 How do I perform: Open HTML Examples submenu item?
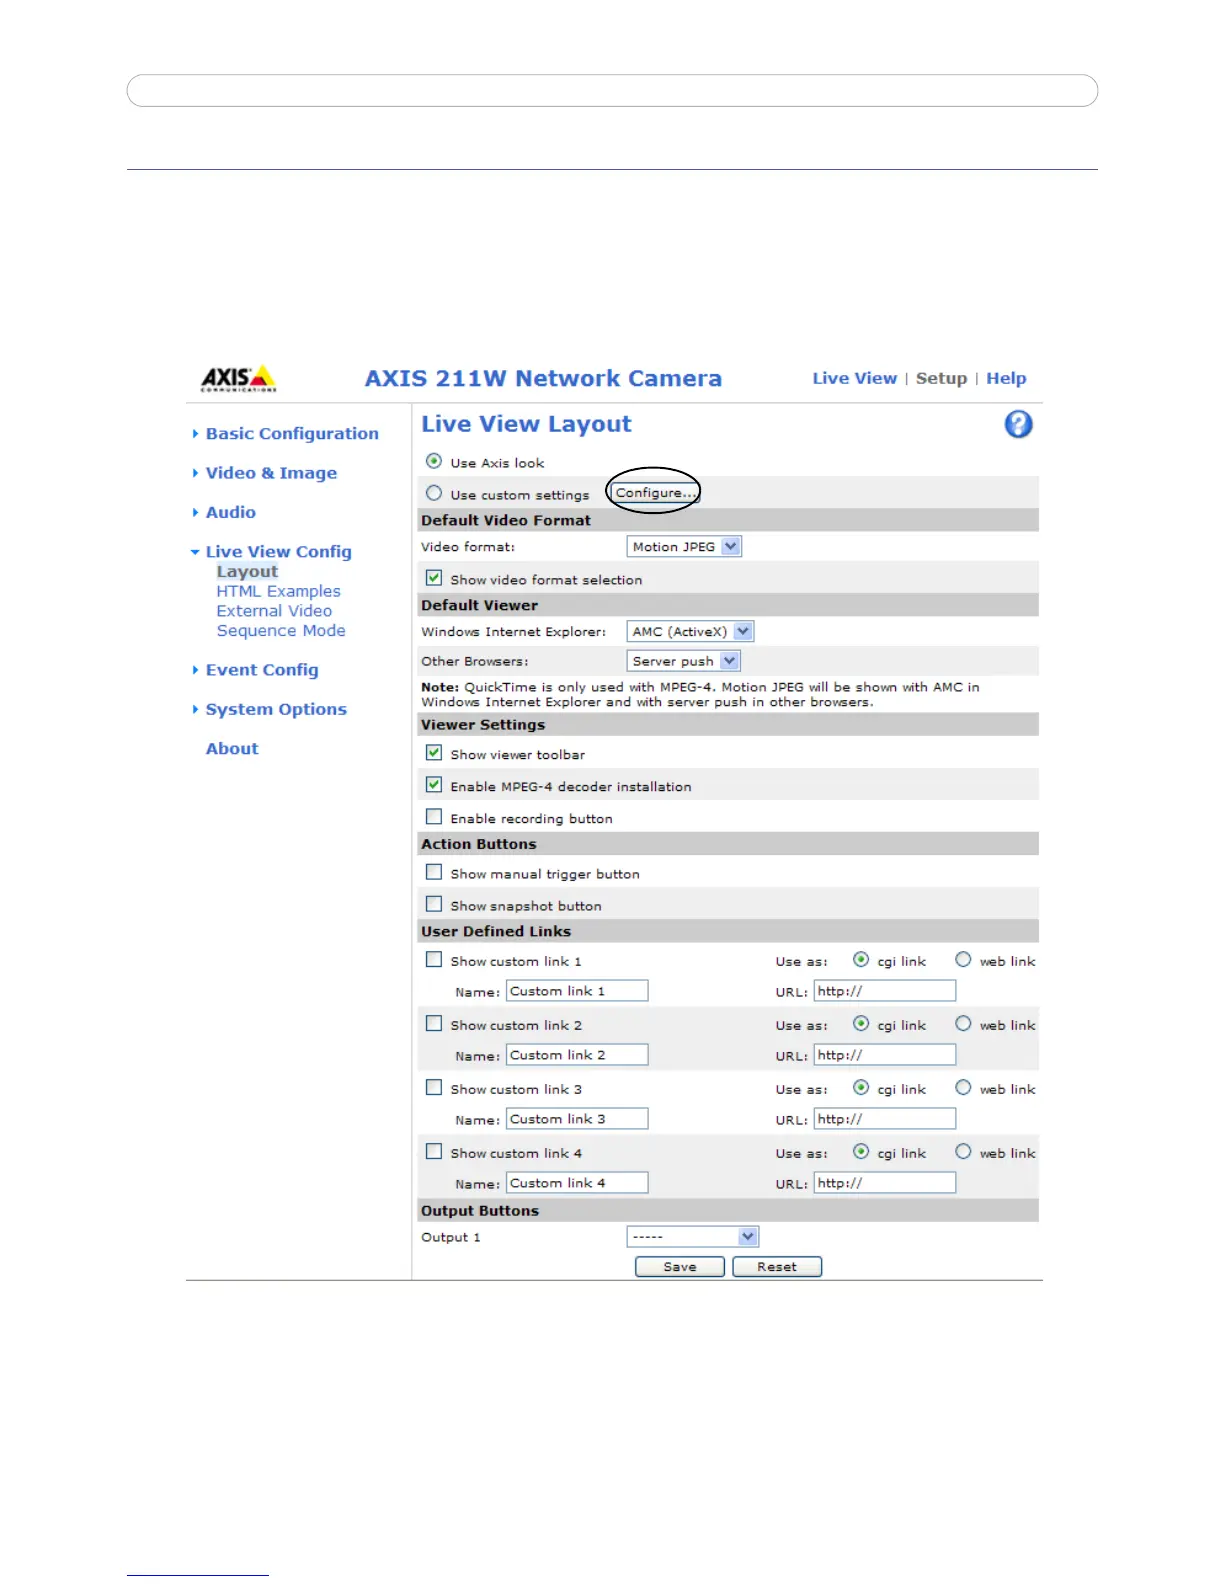click(278, 592)
